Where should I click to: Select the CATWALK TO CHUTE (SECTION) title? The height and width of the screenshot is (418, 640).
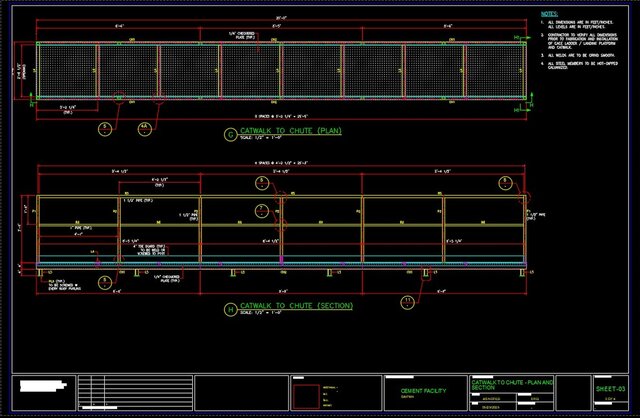[291, 304]
